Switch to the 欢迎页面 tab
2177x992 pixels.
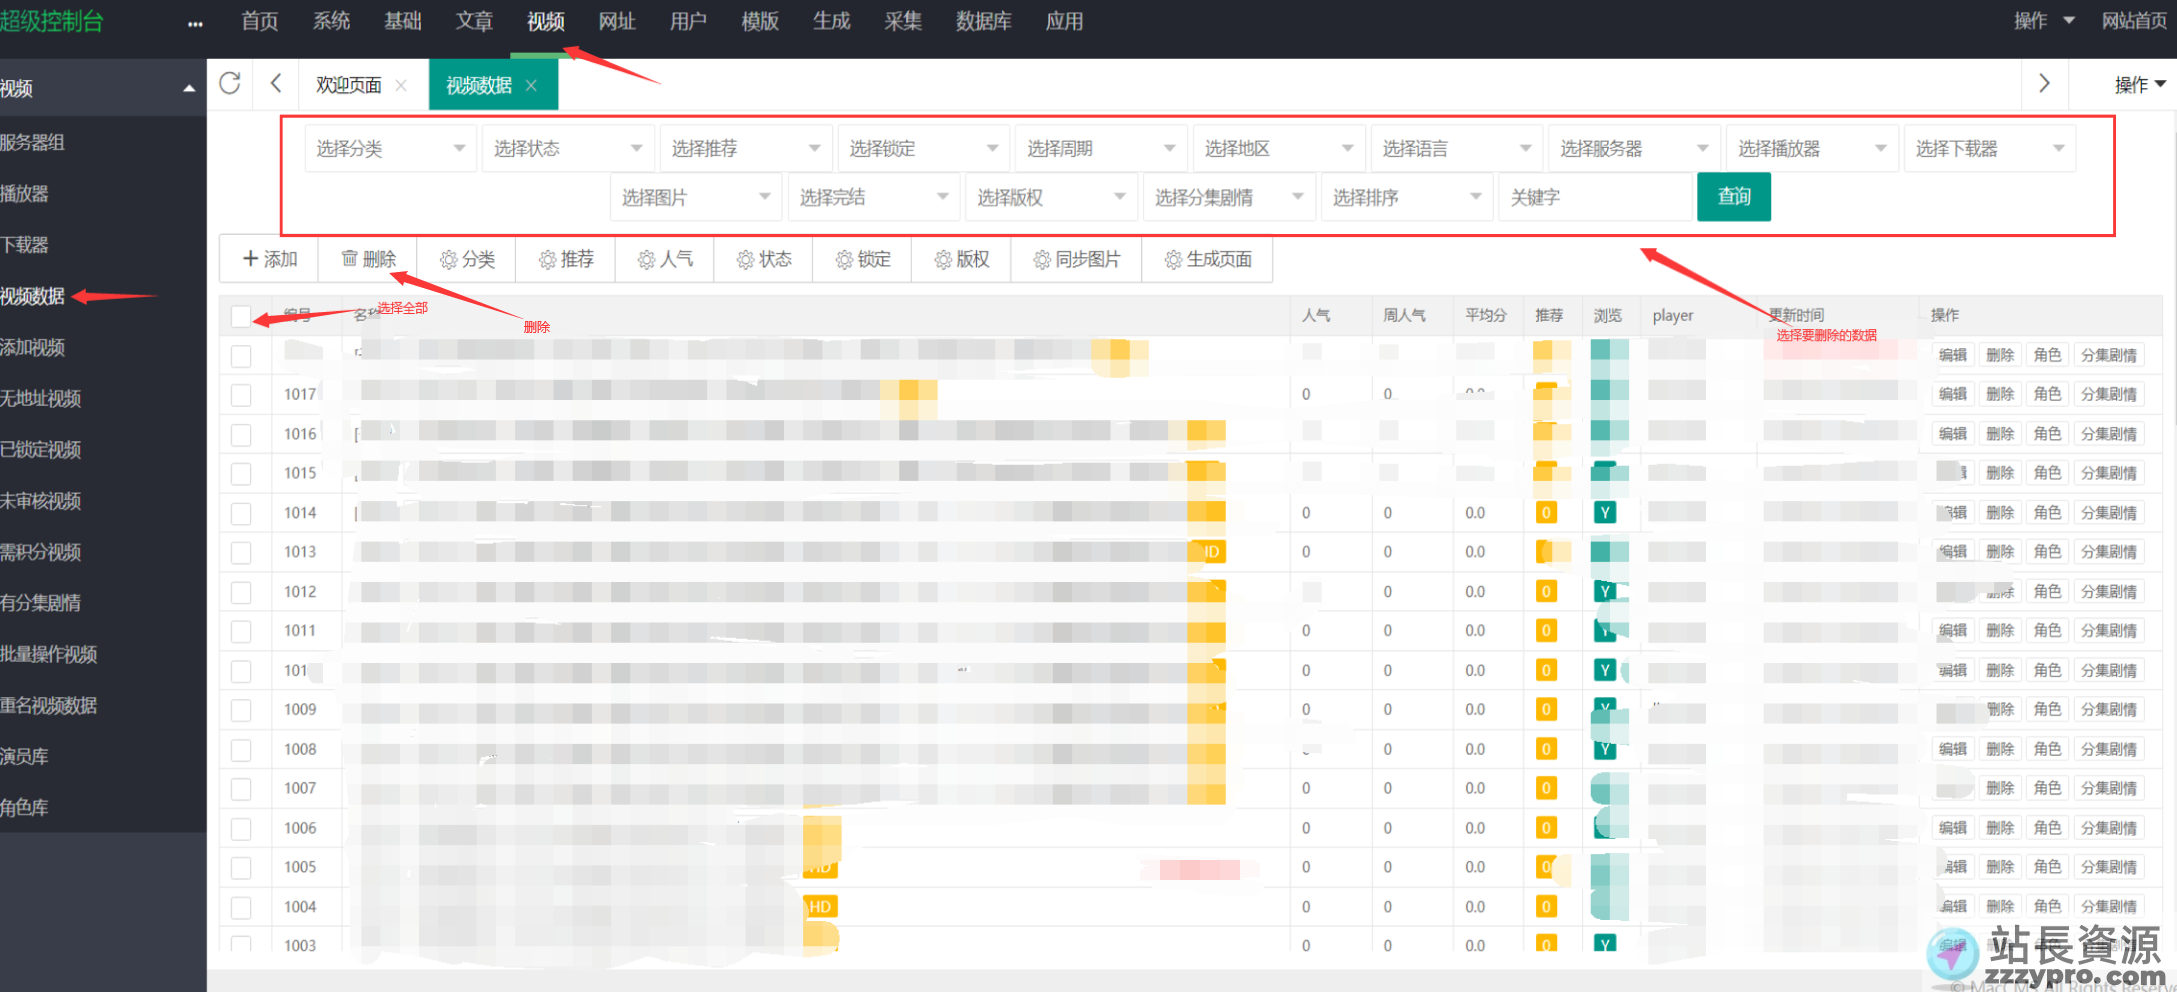tap(348, 86)
